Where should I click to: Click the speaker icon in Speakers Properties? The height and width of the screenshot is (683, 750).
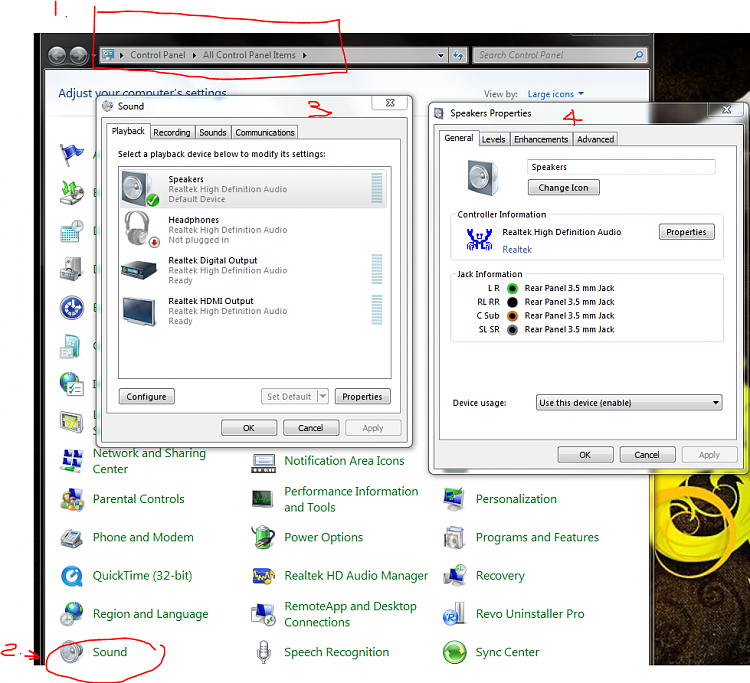(483, 177)
